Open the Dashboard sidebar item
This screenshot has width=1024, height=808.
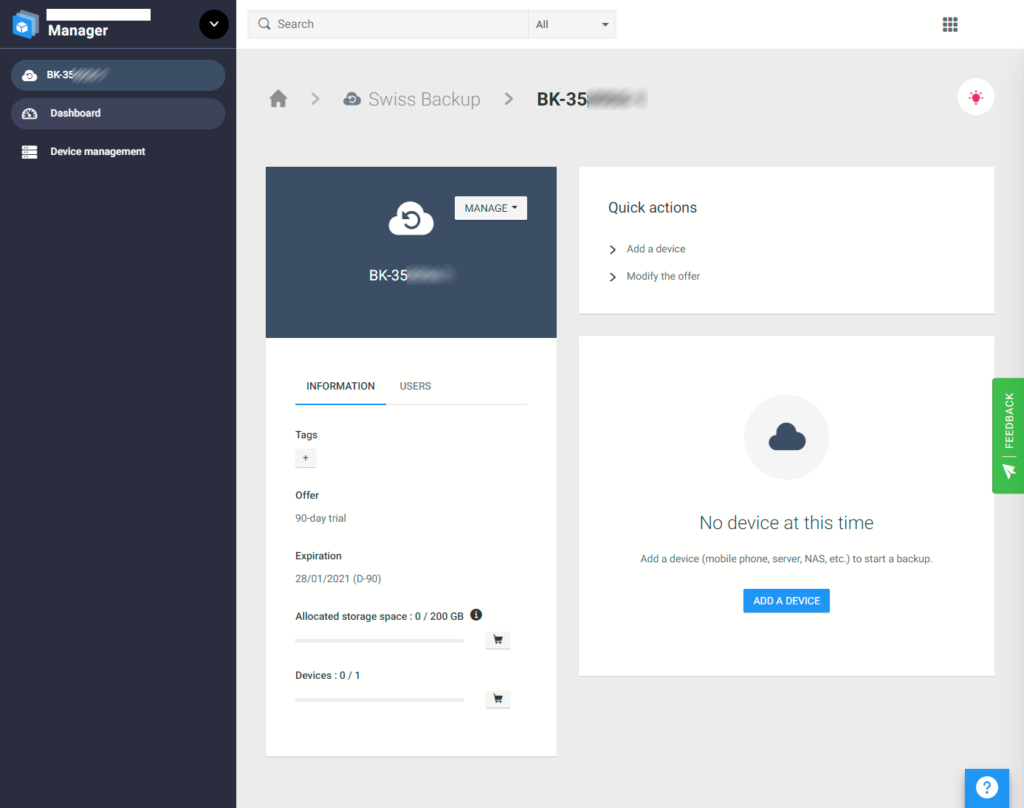coord(118,114)
